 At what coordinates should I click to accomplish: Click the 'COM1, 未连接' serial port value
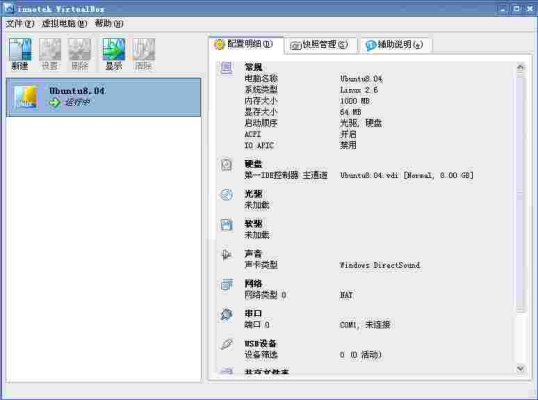pos(365,325)
